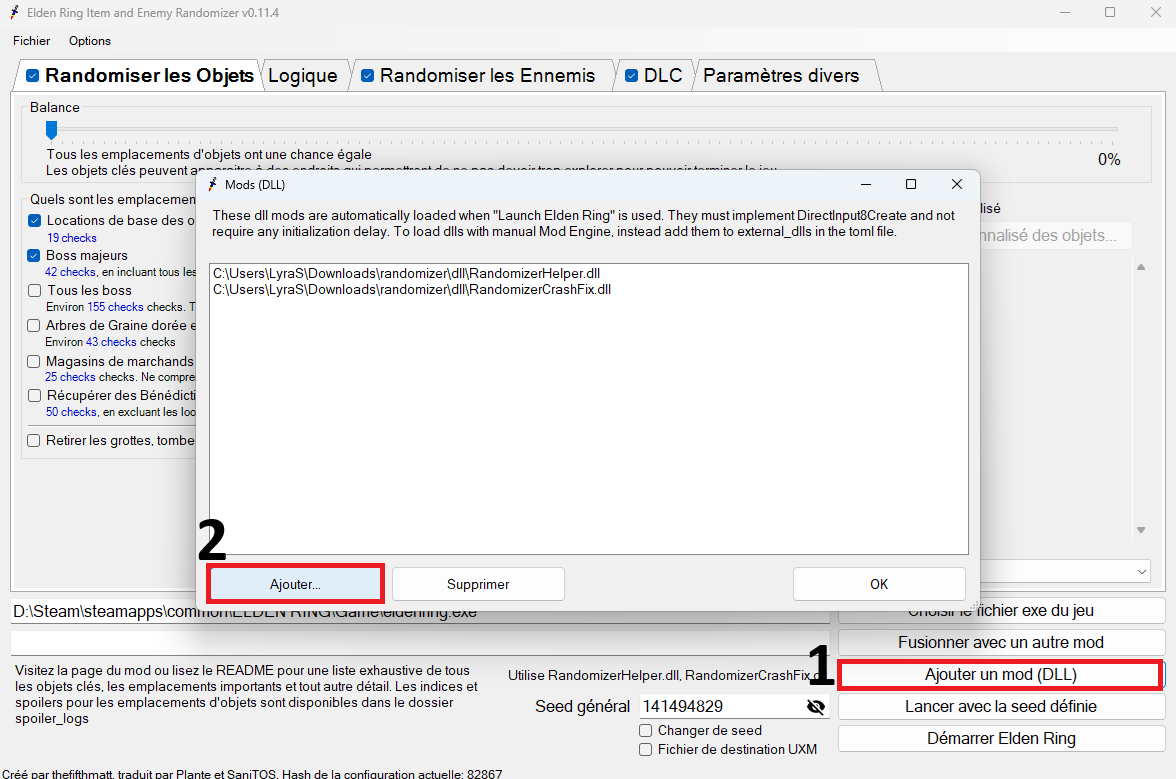Image resolution: width=1176 pixels, height=779 pixels.
Task: Uncheck Locations de base checkbox
Action: tap(34, 220)
